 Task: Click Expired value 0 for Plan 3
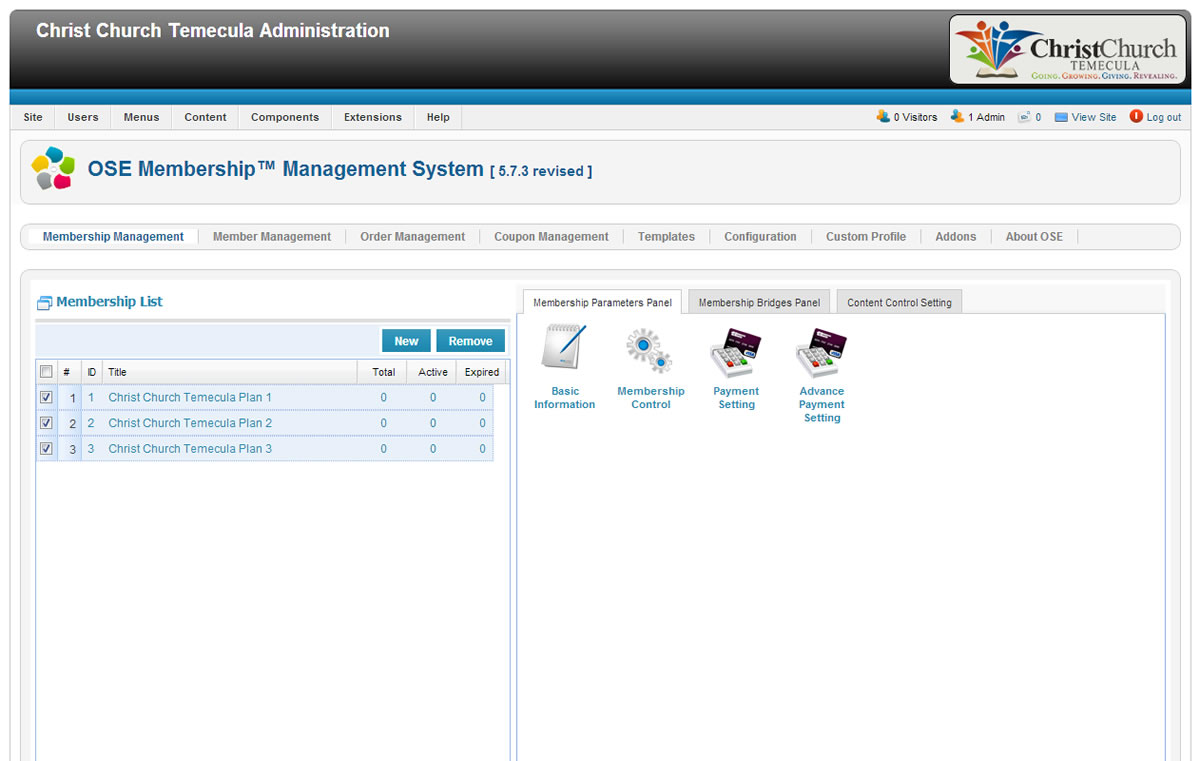click(x=482, y=449)
